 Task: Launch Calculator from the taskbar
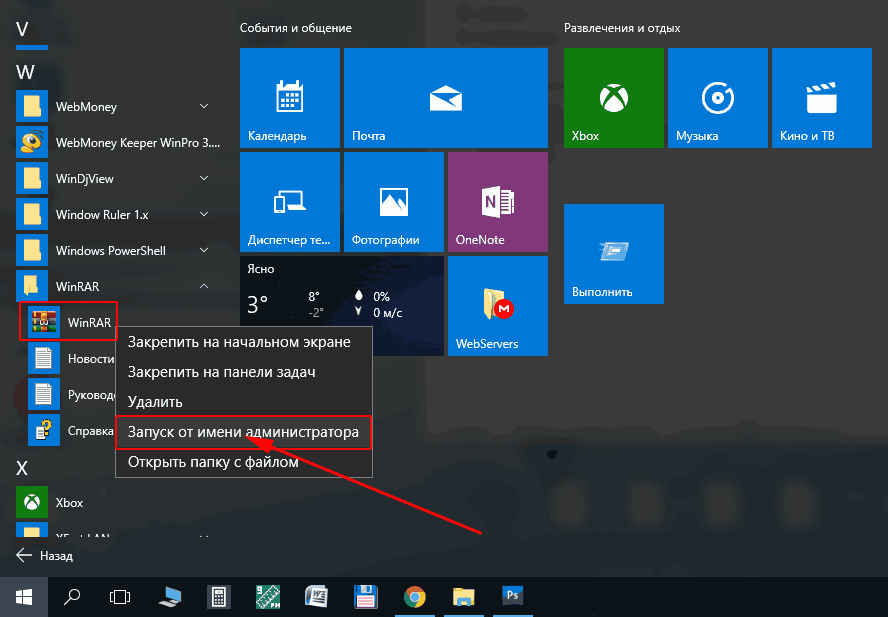[219, 597]
